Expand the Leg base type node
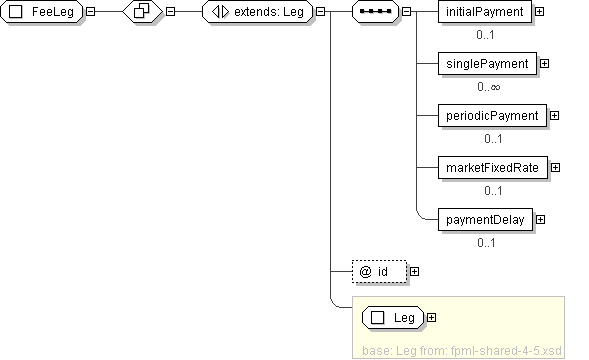Image resolution: width=589 pixels, height=360 pixels. click(432, 318)
